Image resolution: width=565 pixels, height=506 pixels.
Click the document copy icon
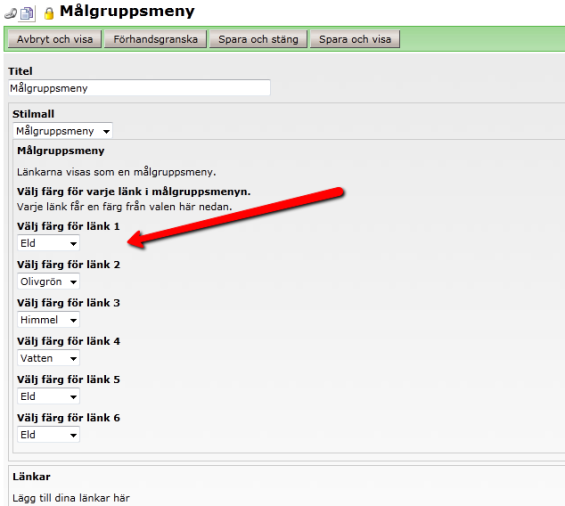(27, 14)
